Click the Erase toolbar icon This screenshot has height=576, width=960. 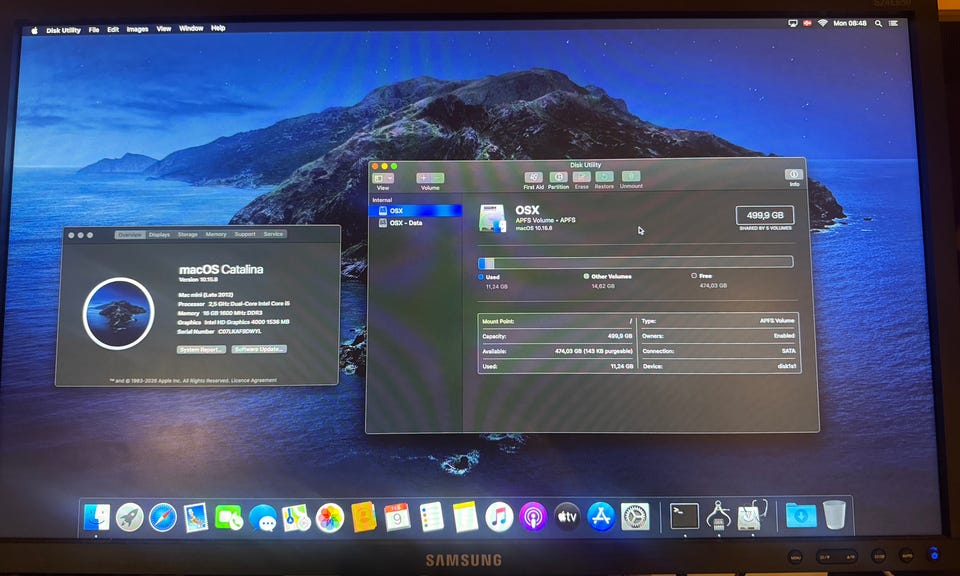pos(581,178)
